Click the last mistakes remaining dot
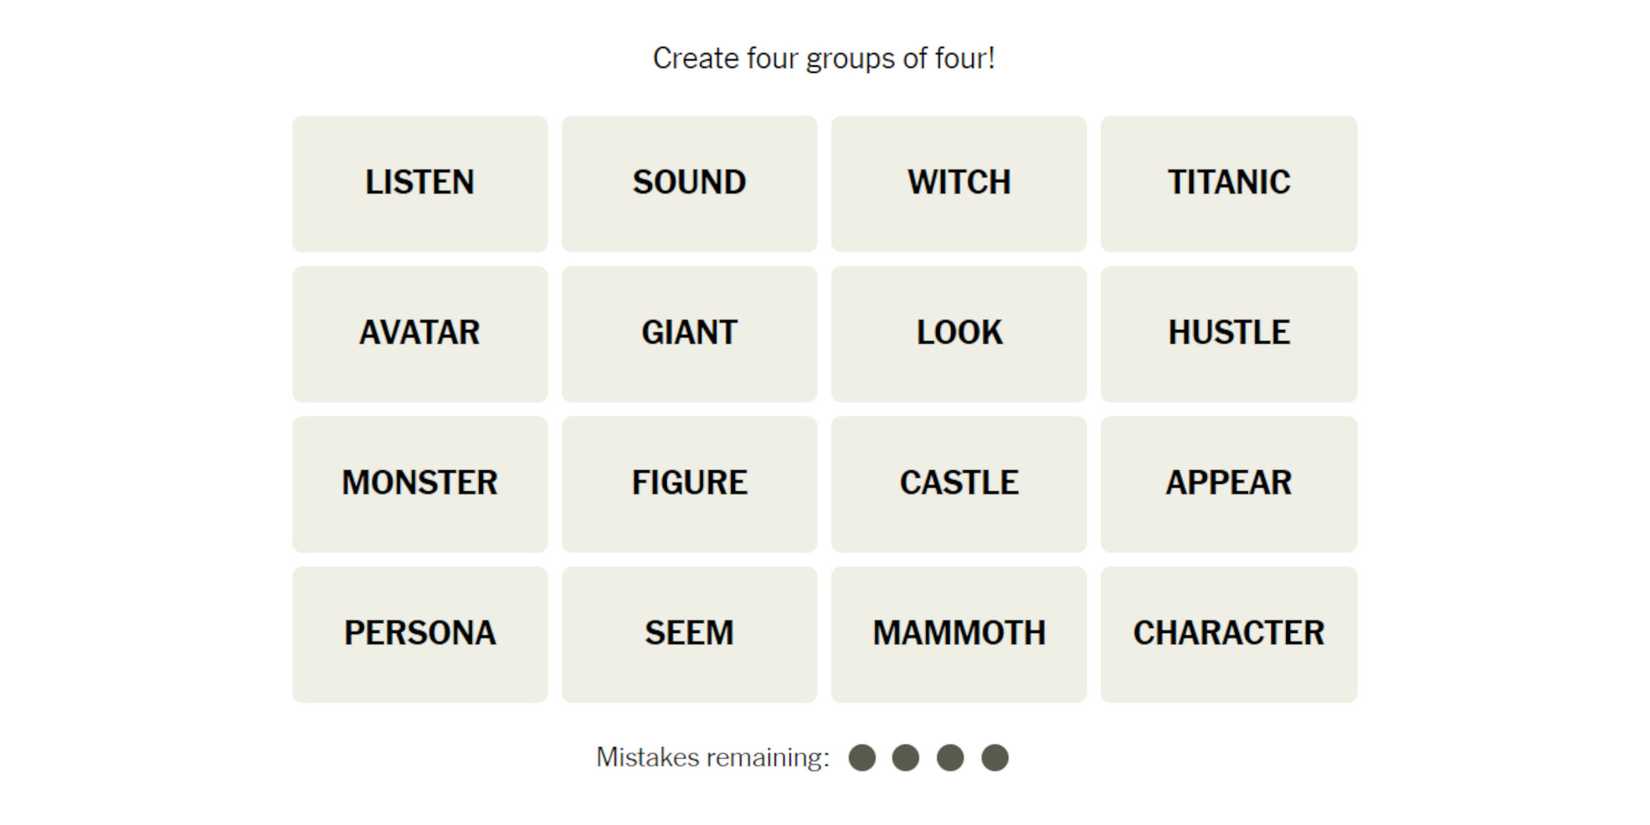This screenshot has height=825, width=1650. click(x=994, y=758)
